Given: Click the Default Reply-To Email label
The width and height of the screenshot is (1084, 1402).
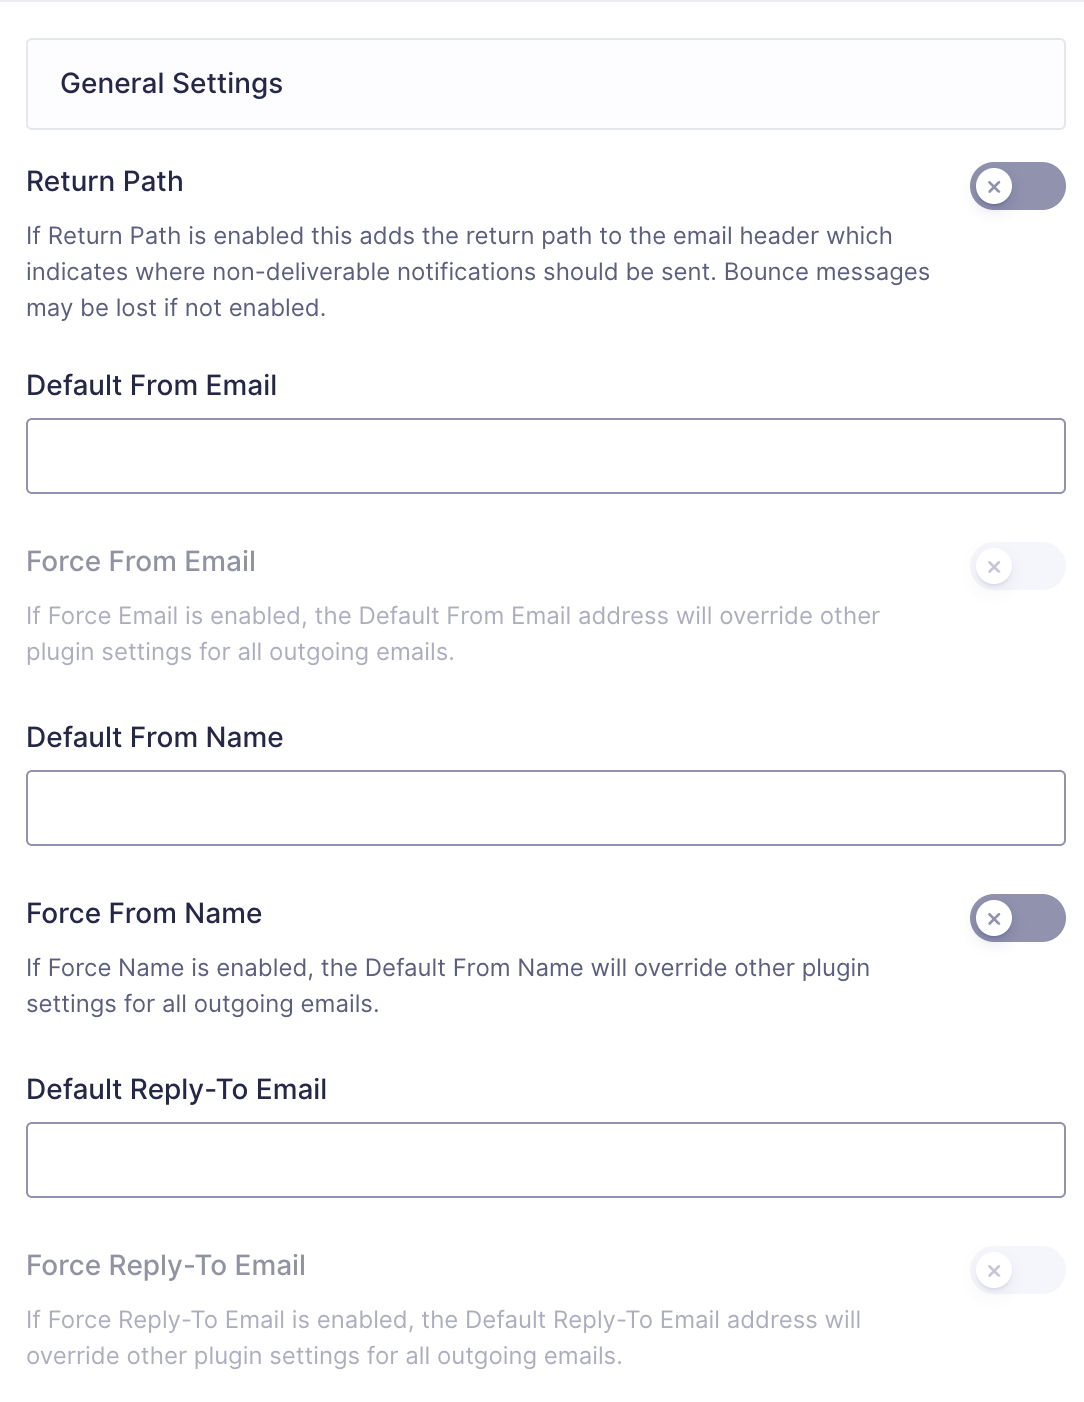Looking at the screenshot, I should coord(176,1090).
